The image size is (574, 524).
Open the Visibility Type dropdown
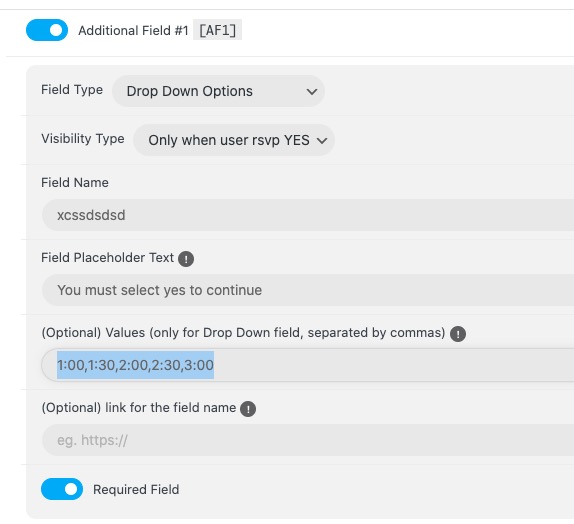pyautogui.click(x=234, y=140)
